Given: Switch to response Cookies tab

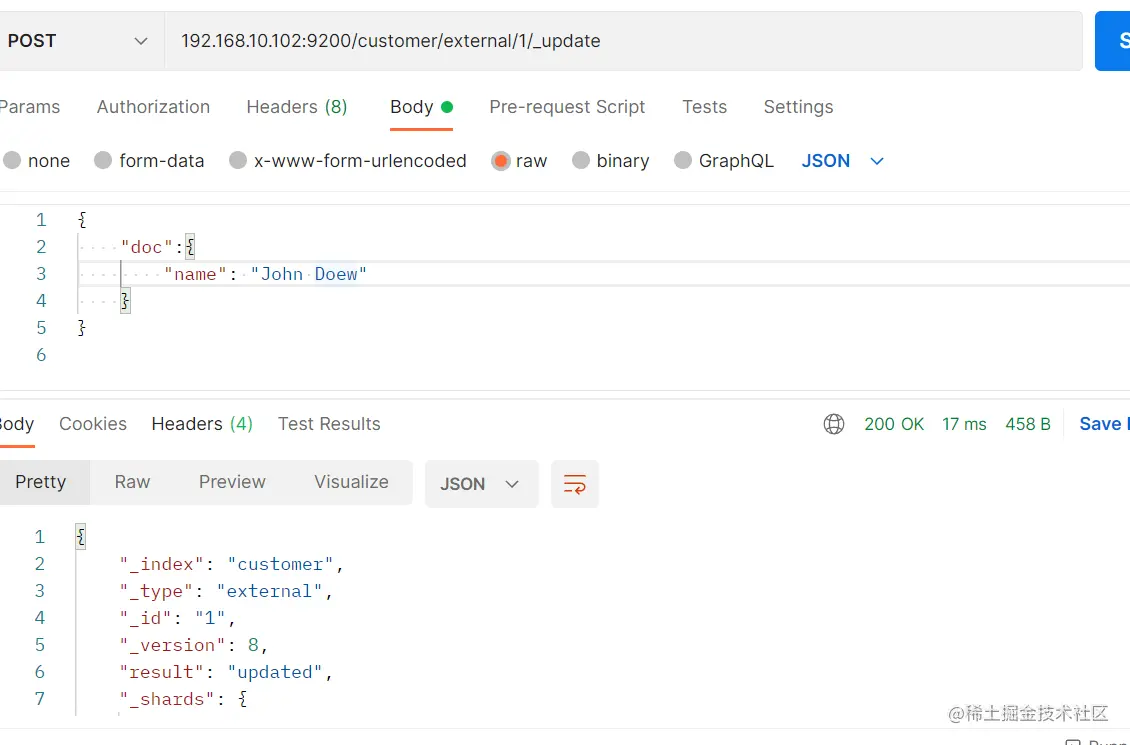Looking at the screenshot, I should [x=93, y=424].
